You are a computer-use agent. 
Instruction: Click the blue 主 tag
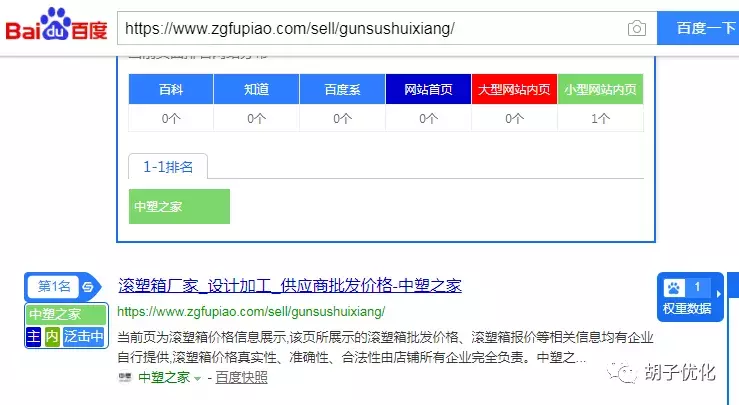pyautogui.click(x=33, y=337)
